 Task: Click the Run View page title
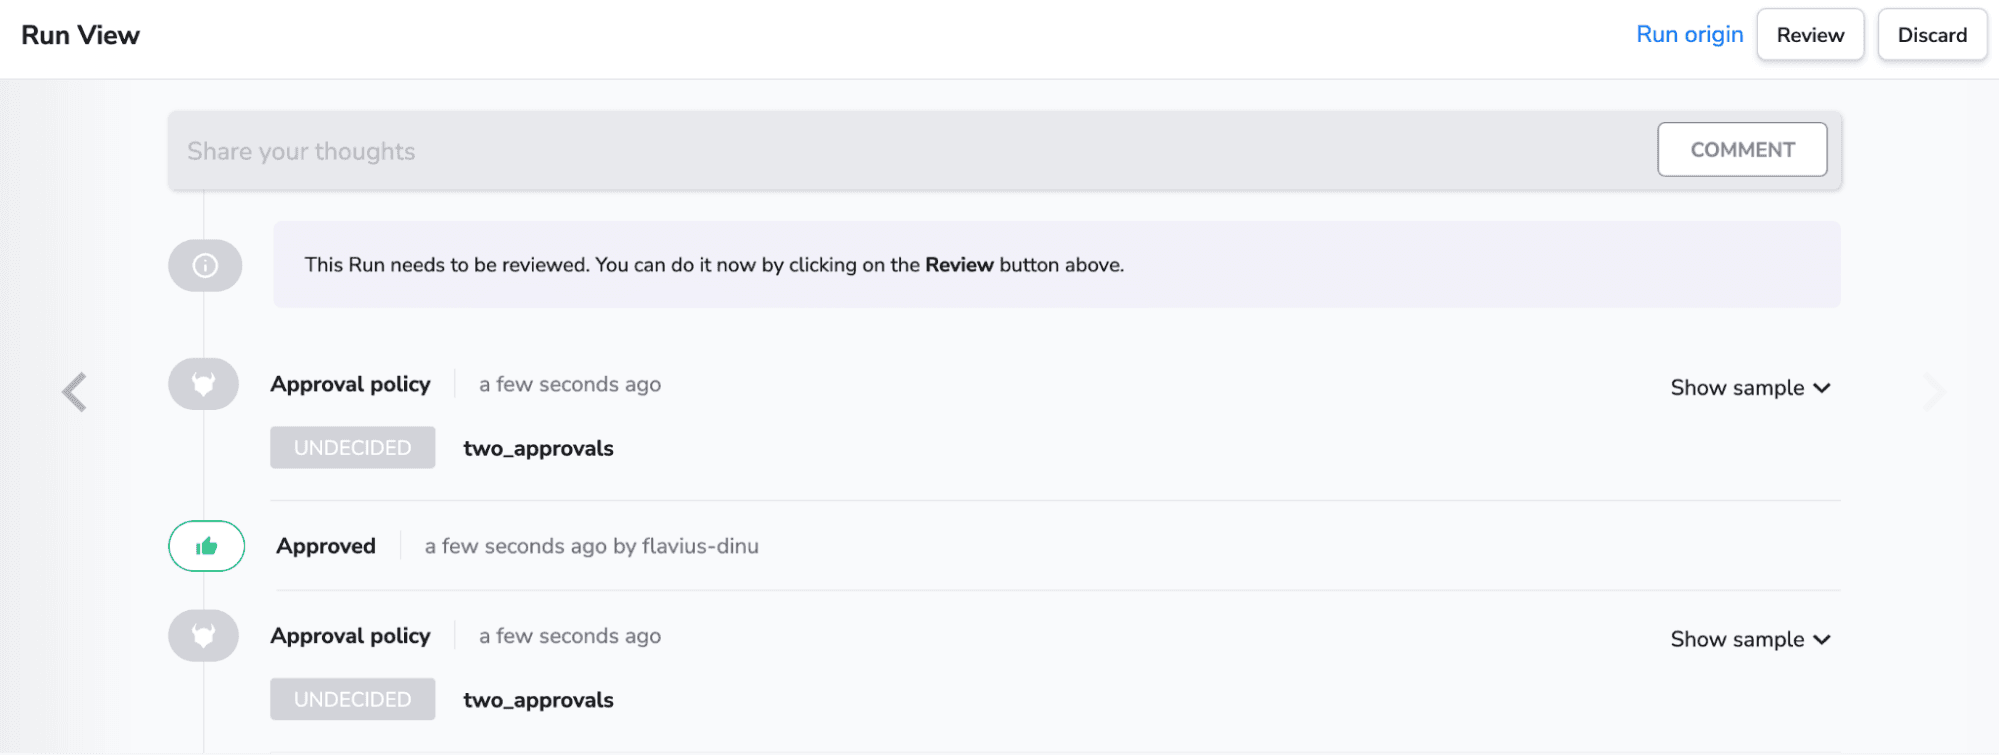(80, 35)
